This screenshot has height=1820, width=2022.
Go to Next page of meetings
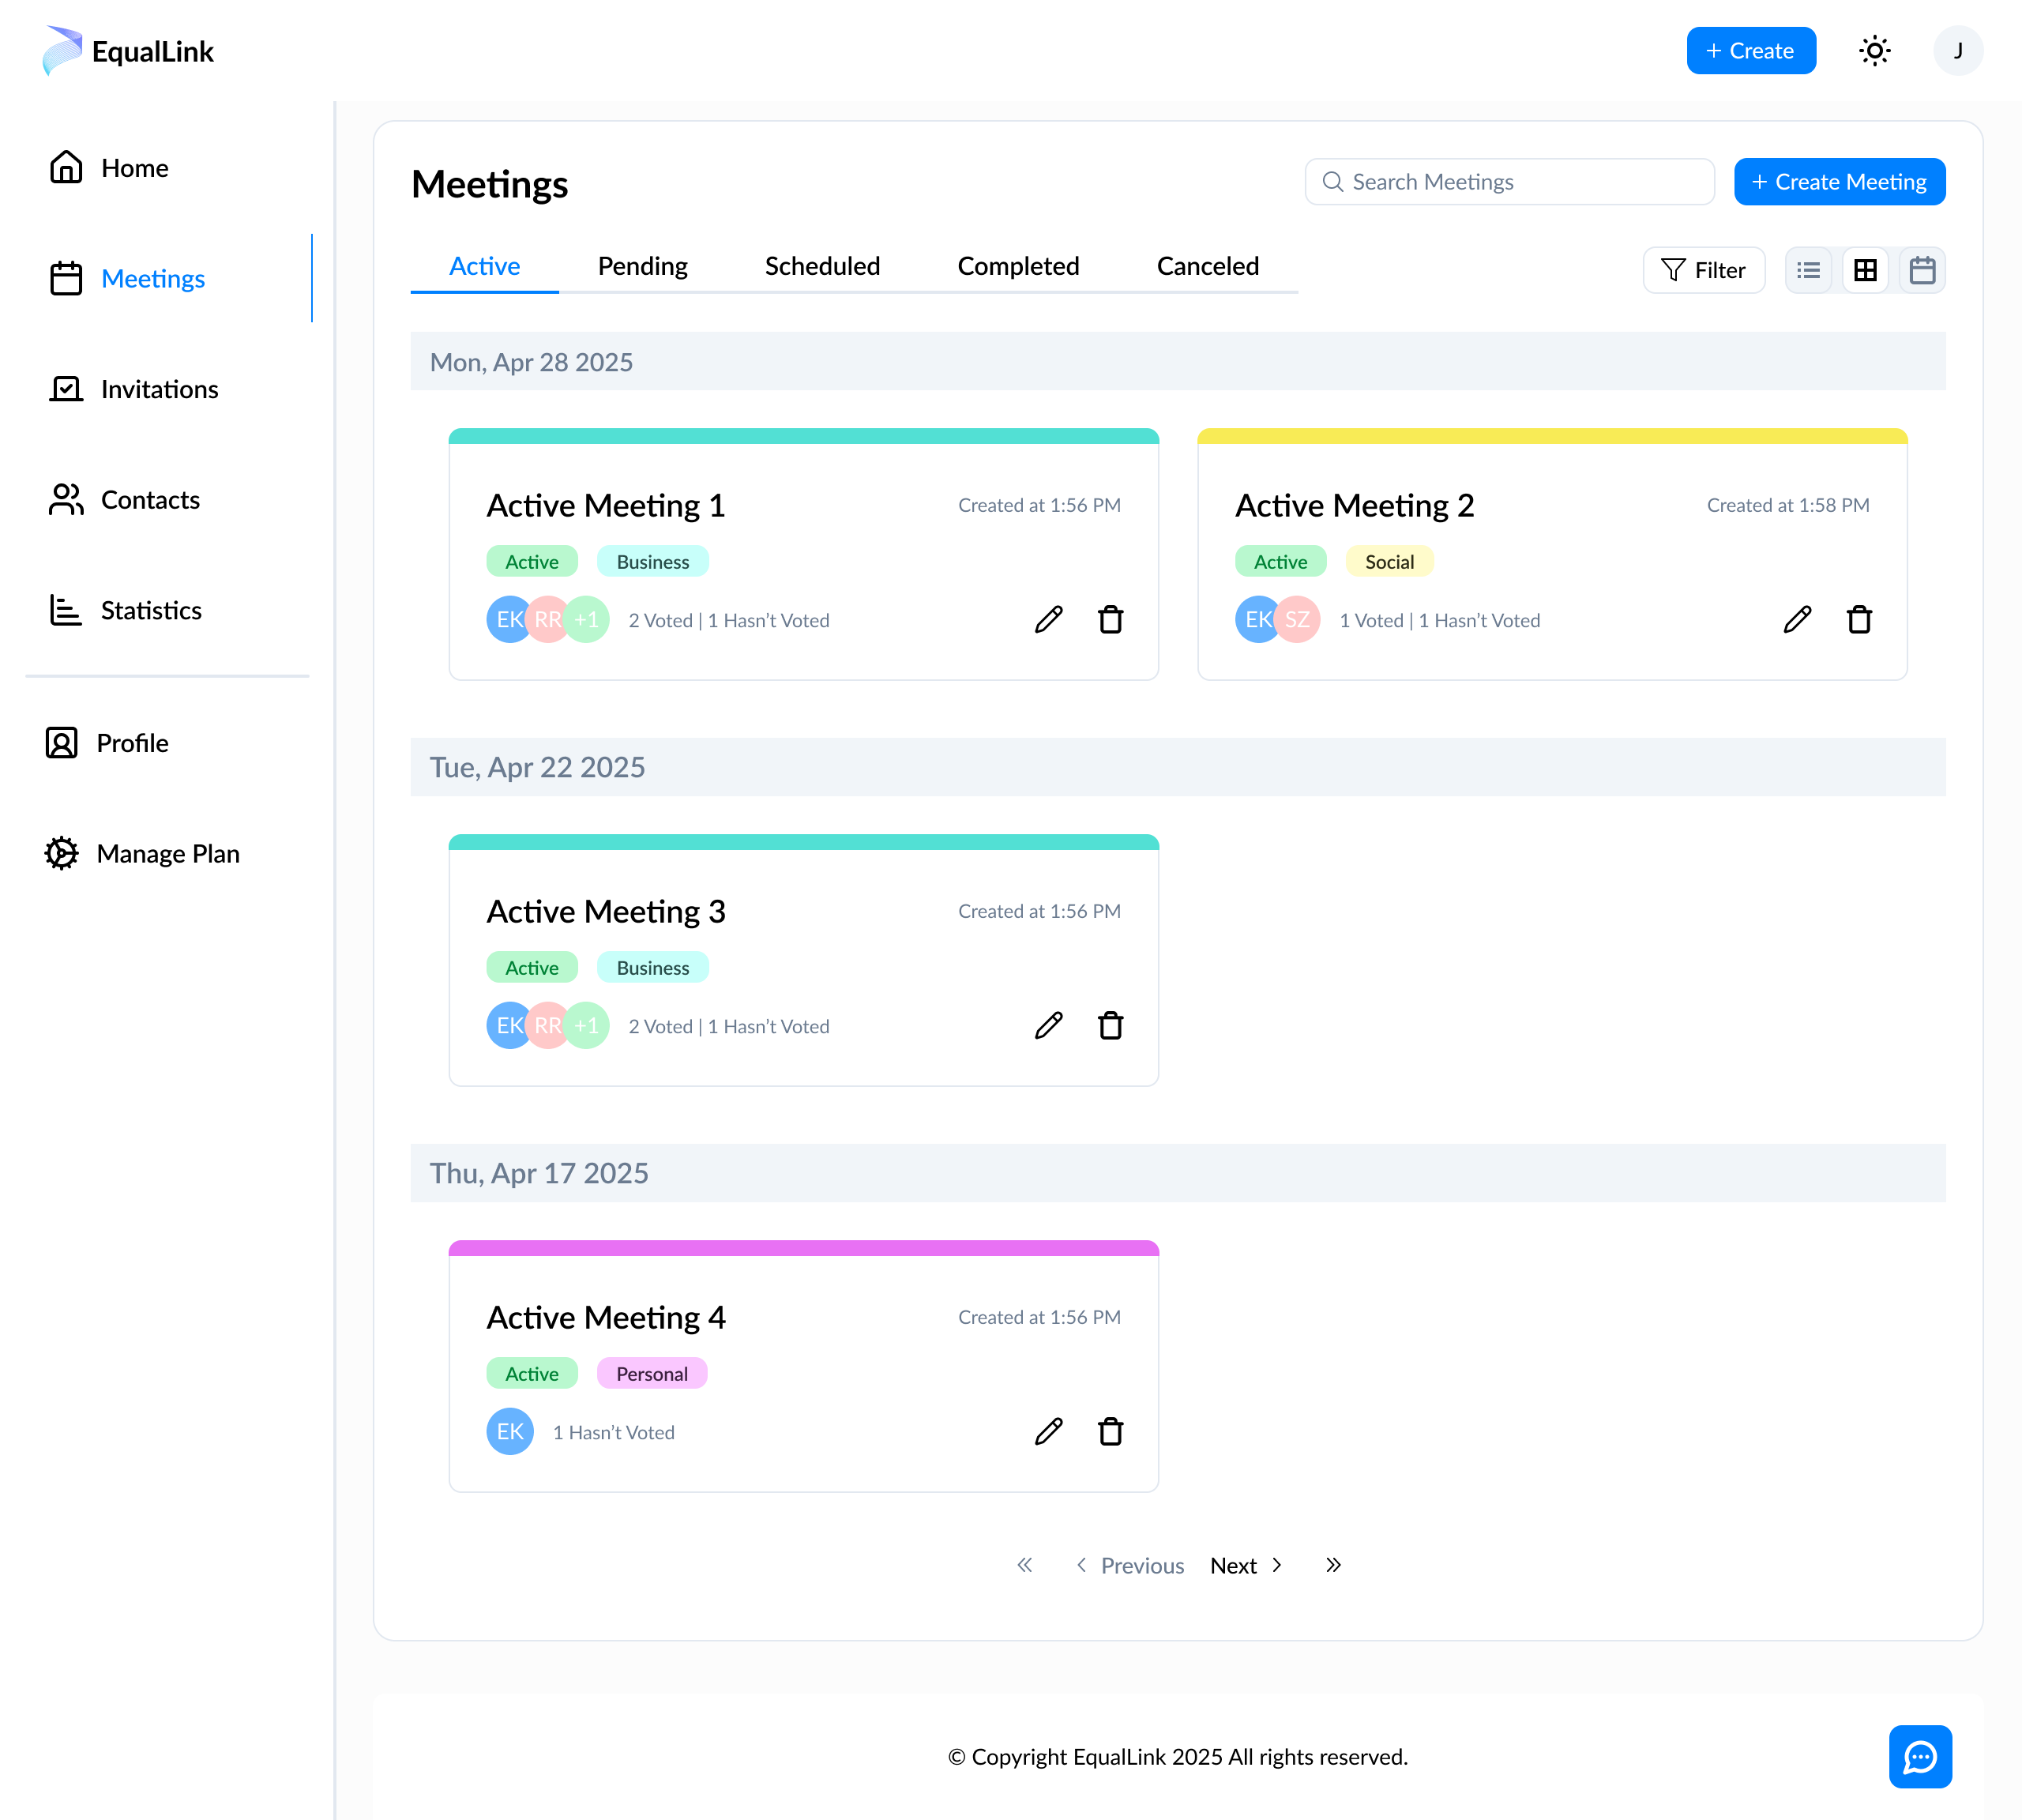click(x=1245, y=1565)
